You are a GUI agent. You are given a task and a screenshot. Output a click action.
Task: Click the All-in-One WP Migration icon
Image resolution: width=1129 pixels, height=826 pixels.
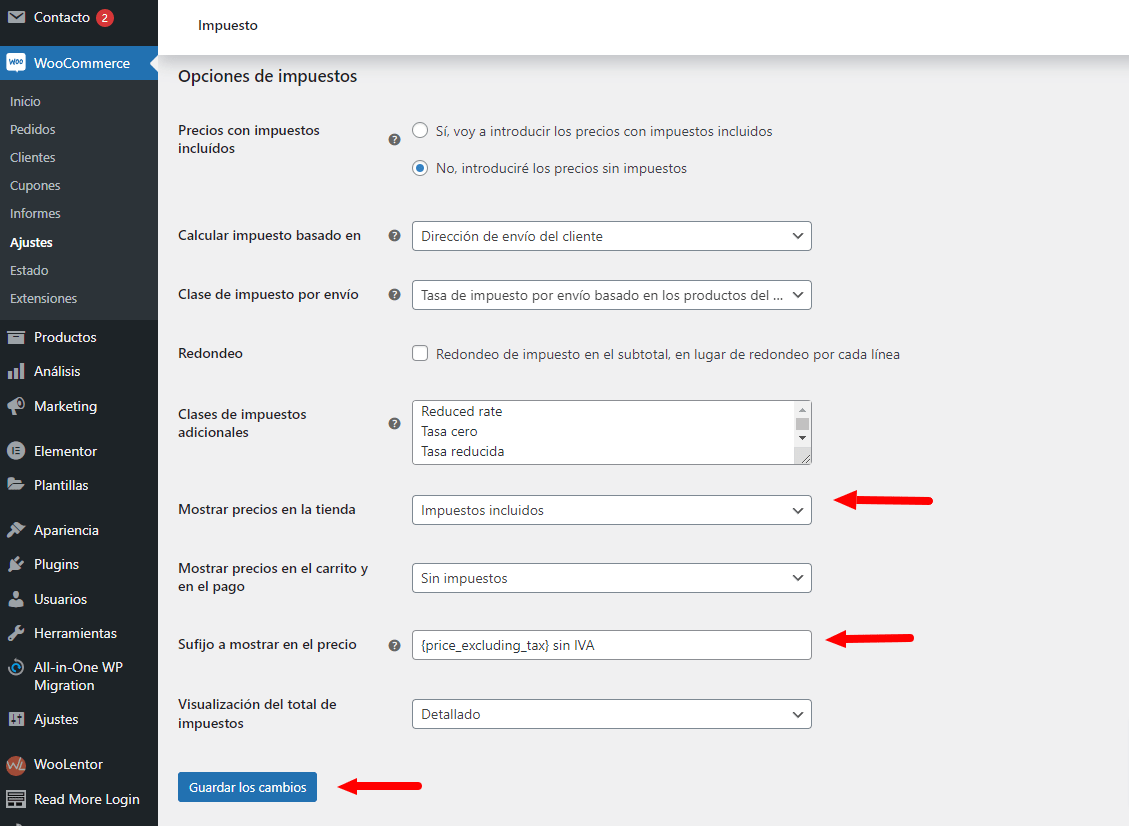[16, 668]
